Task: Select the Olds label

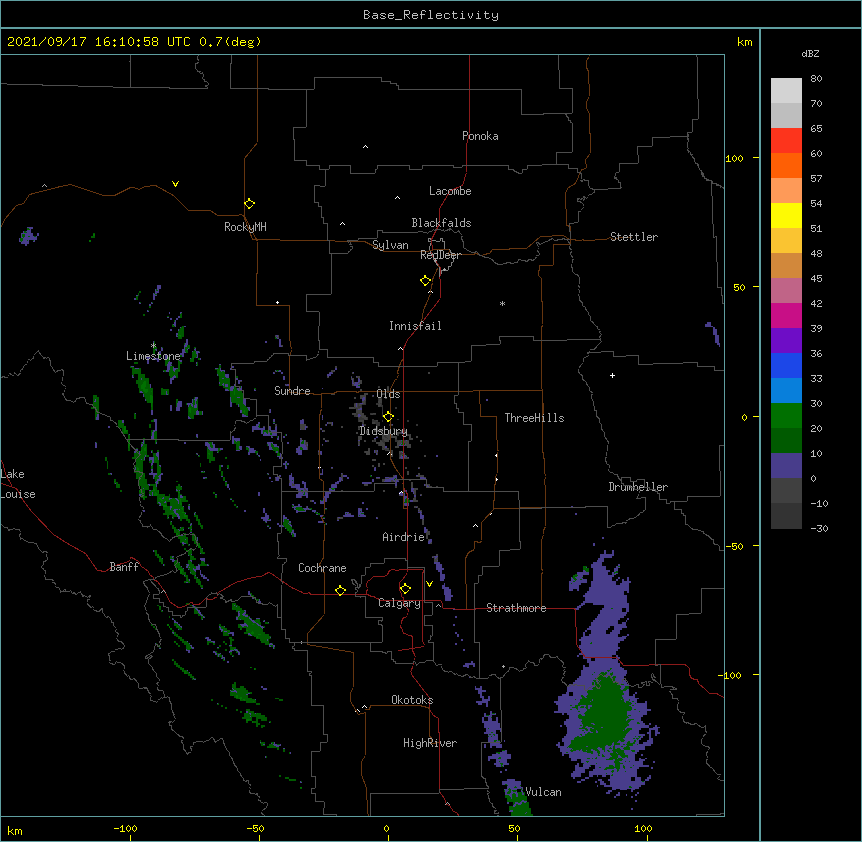Action: click(388, 394)
